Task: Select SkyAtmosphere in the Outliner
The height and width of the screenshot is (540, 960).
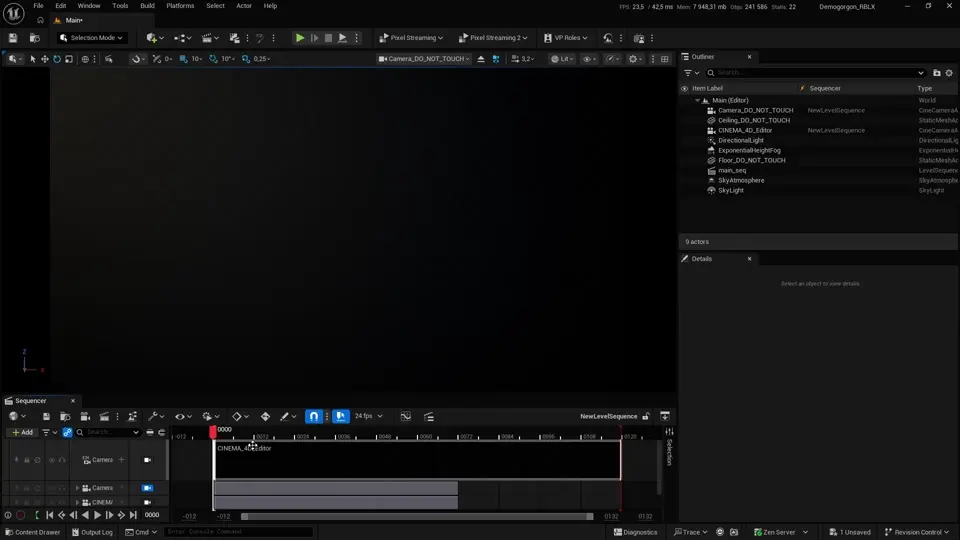Action: pos(741,180)
